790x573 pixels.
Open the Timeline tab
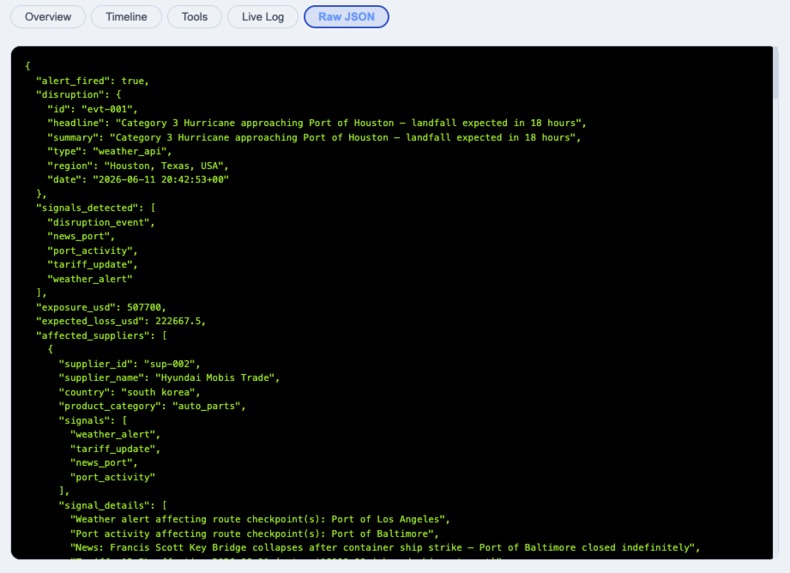(x=126, y=17)
